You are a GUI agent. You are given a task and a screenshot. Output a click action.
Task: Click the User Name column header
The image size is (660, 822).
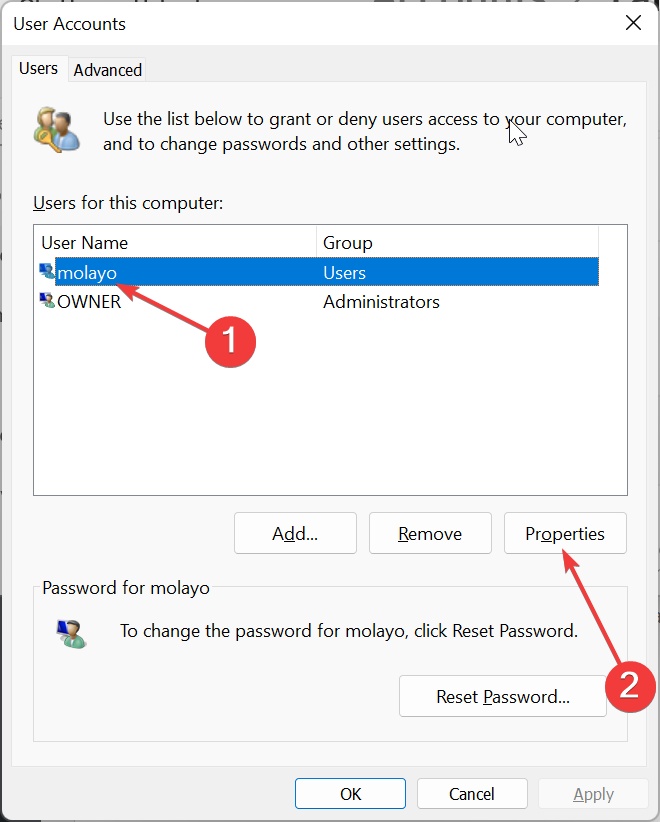(175, 243)
